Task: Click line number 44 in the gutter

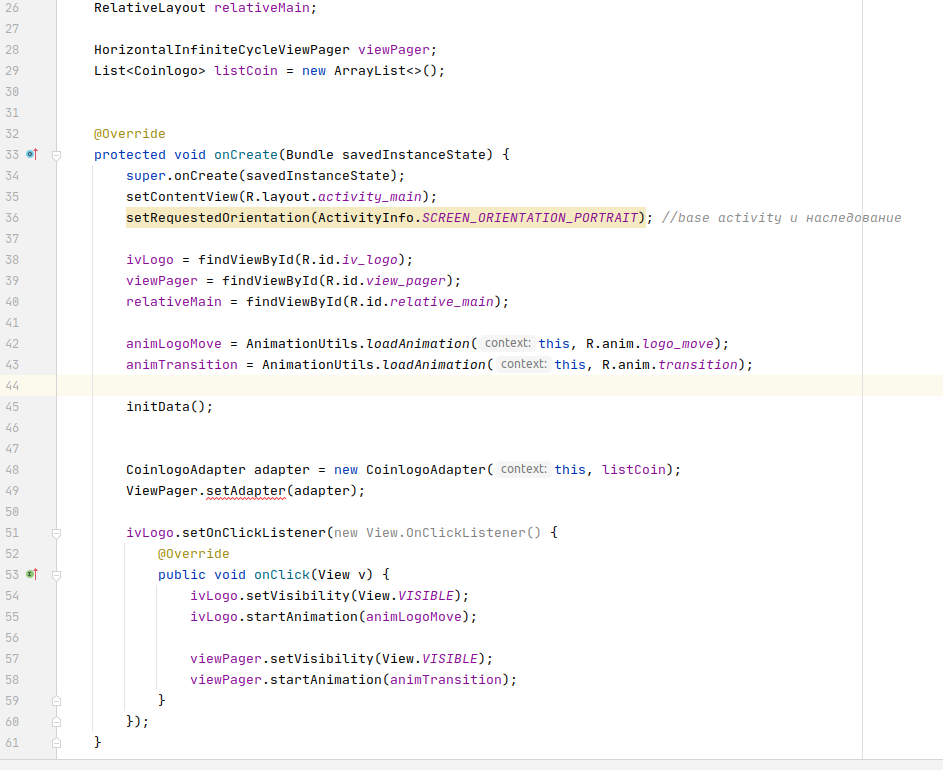Action: pyautogui.click(x=12, y=386)
